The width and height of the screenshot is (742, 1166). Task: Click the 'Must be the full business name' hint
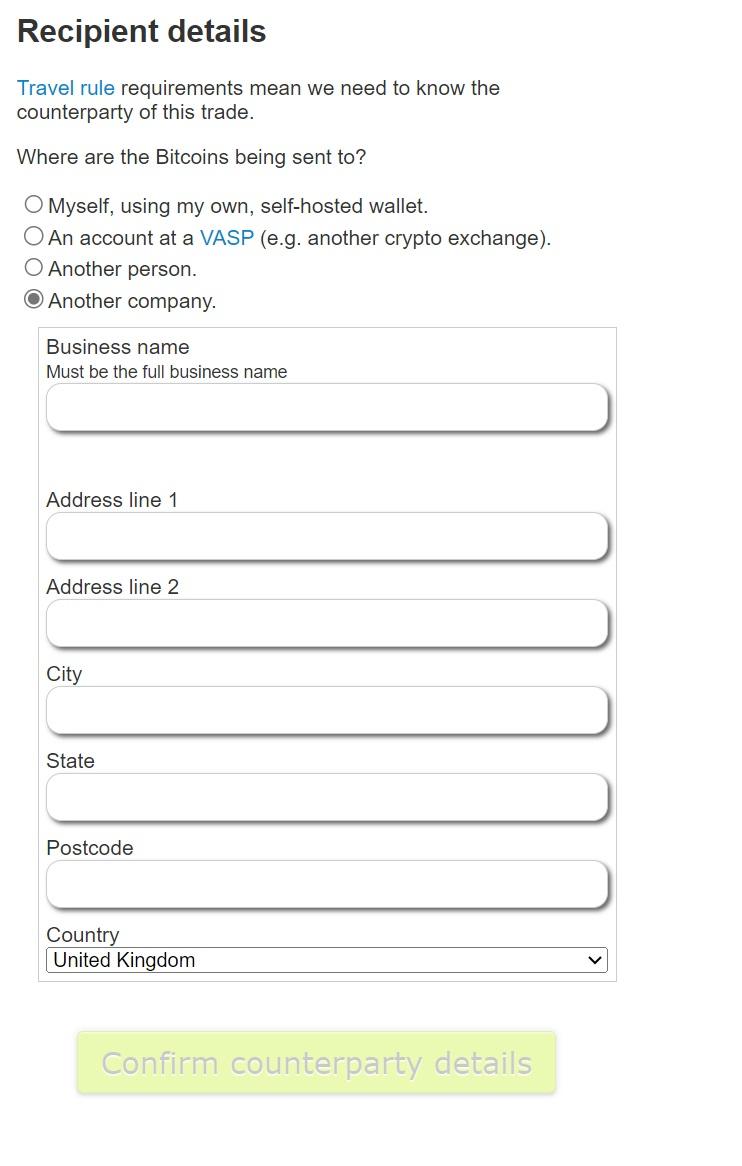click(x=167, y=372)
